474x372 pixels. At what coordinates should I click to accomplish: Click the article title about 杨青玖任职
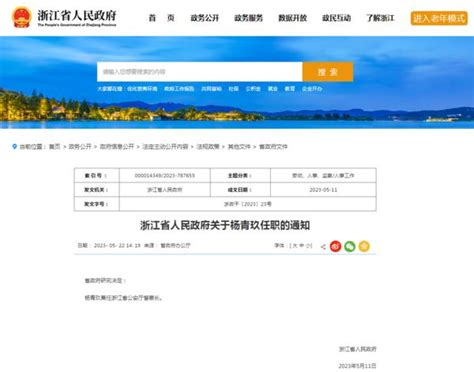coord(225,226)
